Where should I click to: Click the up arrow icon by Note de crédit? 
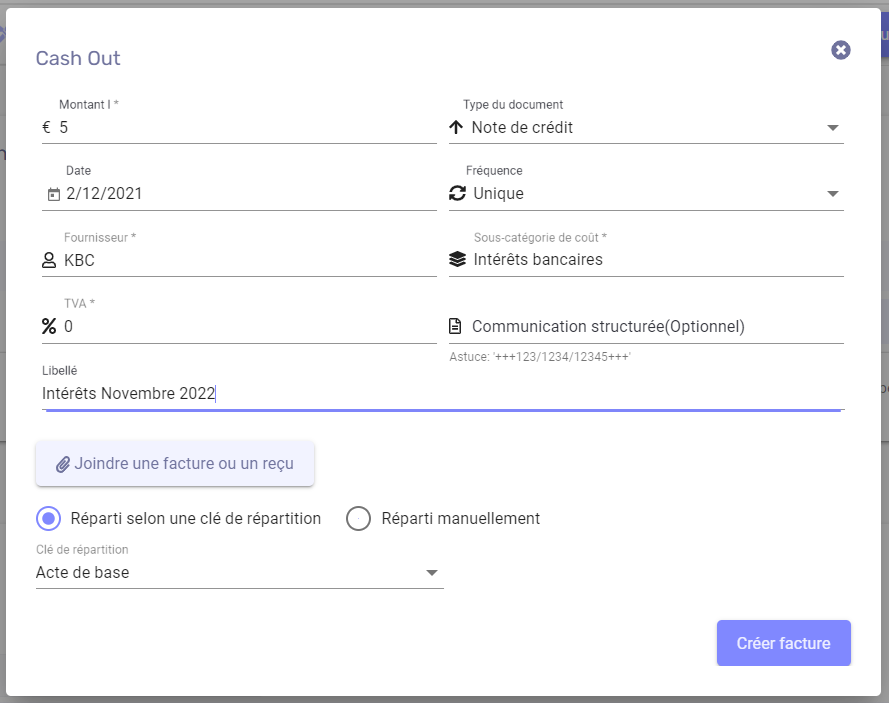click(456, 127)
